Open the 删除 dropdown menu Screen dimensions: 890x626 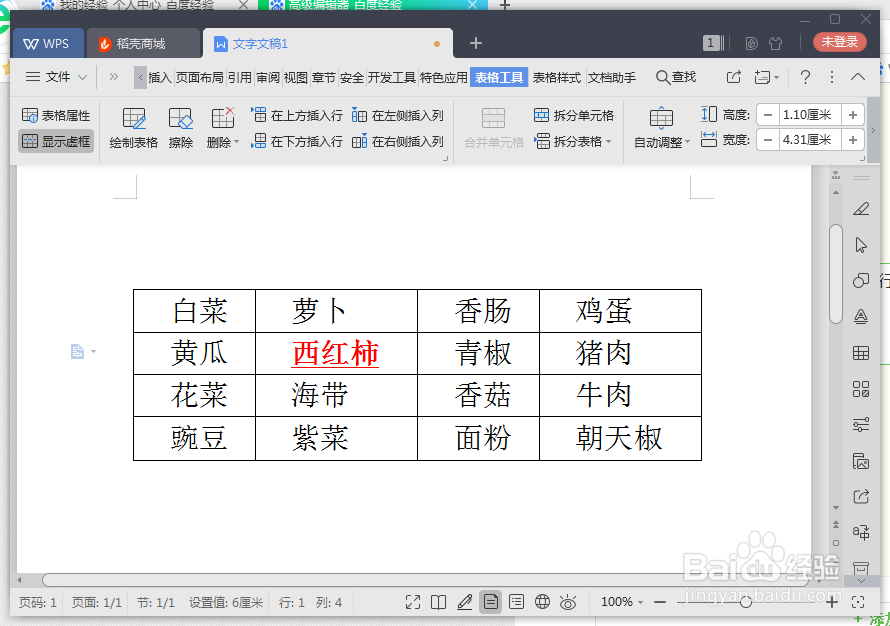(225, 141)
